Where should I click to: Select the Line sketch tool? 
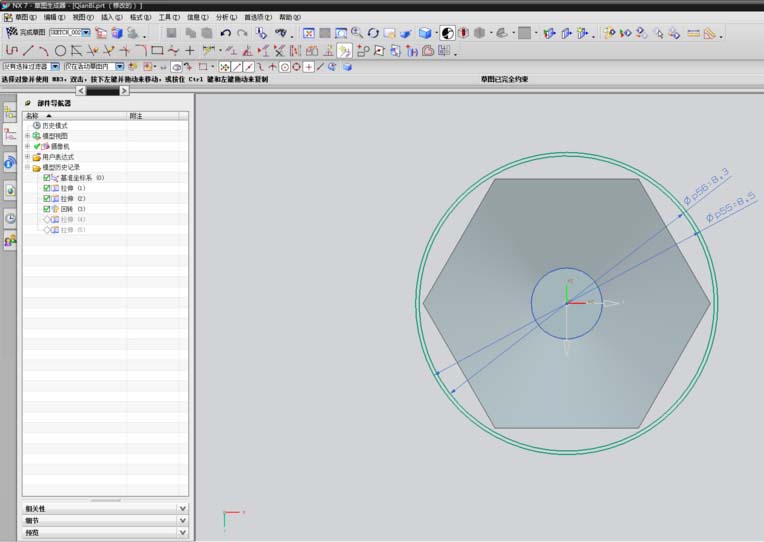(28, 50)
